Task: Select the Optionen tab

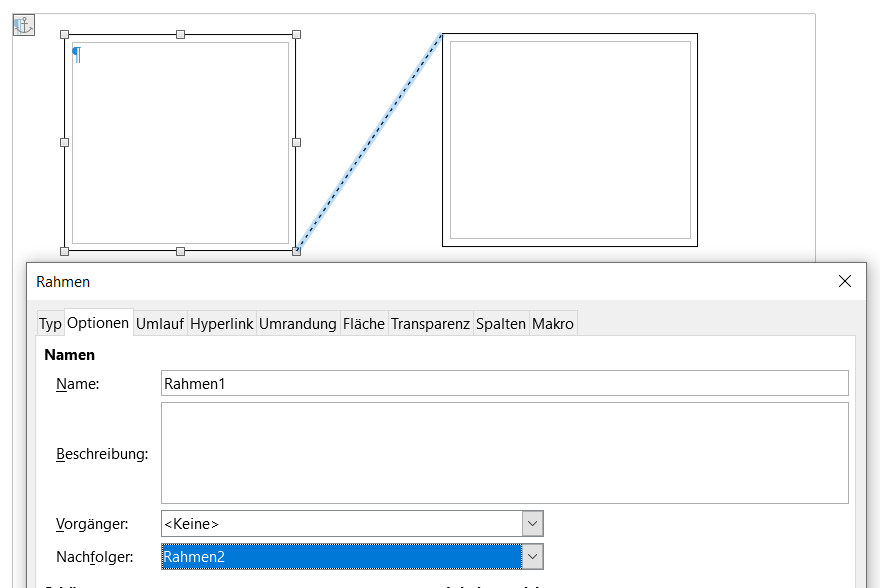Action: click(98, 323)
